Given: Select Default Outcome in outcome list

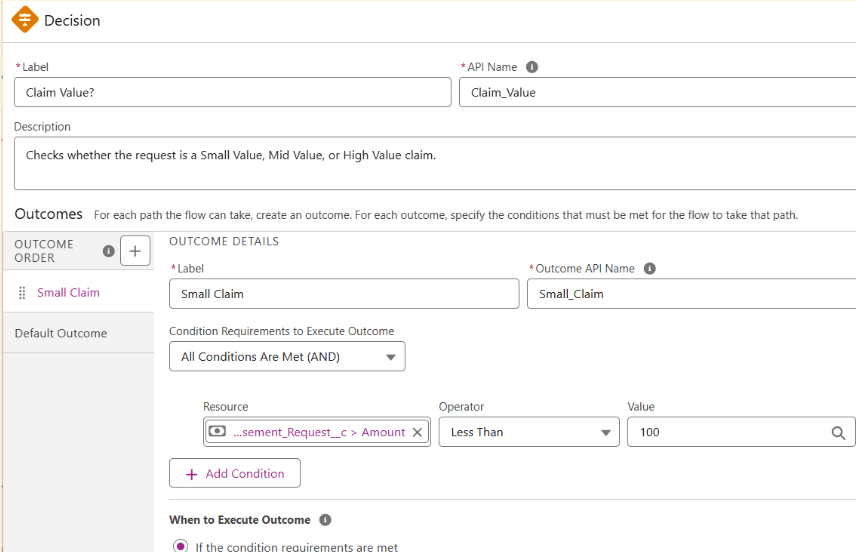Looking at the screenshot, I should click(61, 333).
